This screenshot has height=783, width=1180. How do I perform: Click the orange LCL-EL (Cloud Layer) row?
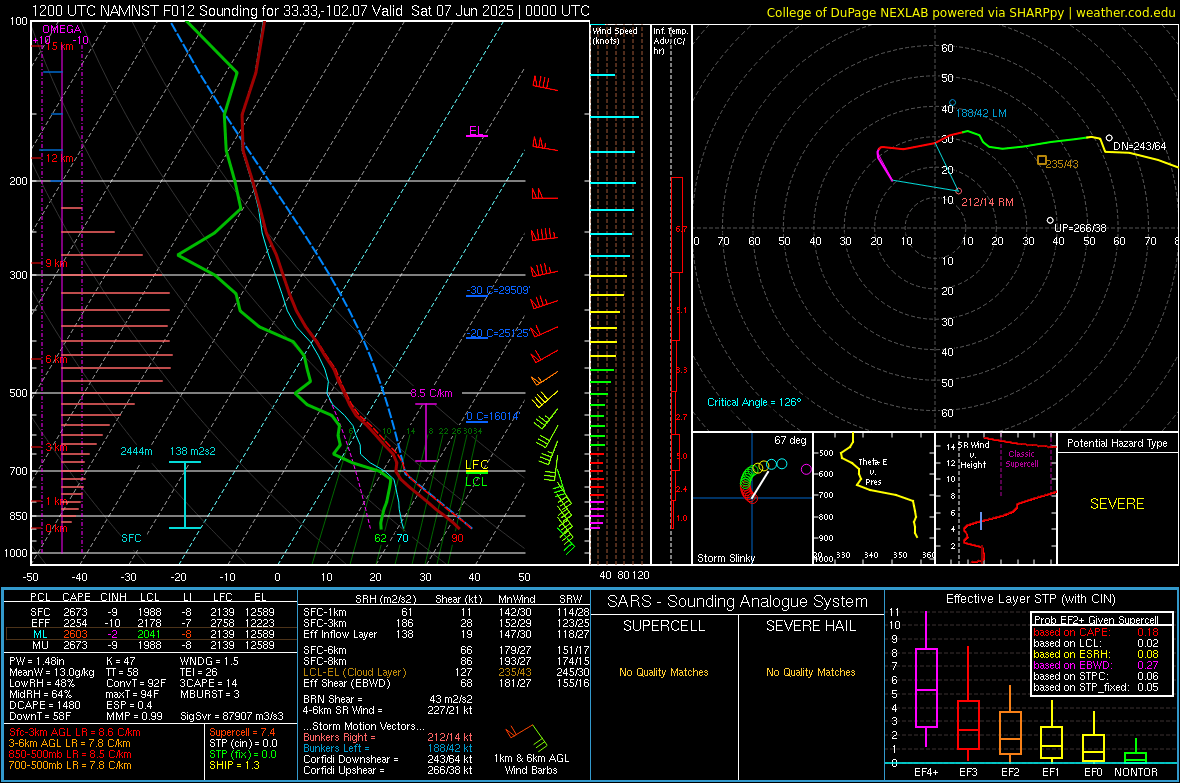point(446,672)
